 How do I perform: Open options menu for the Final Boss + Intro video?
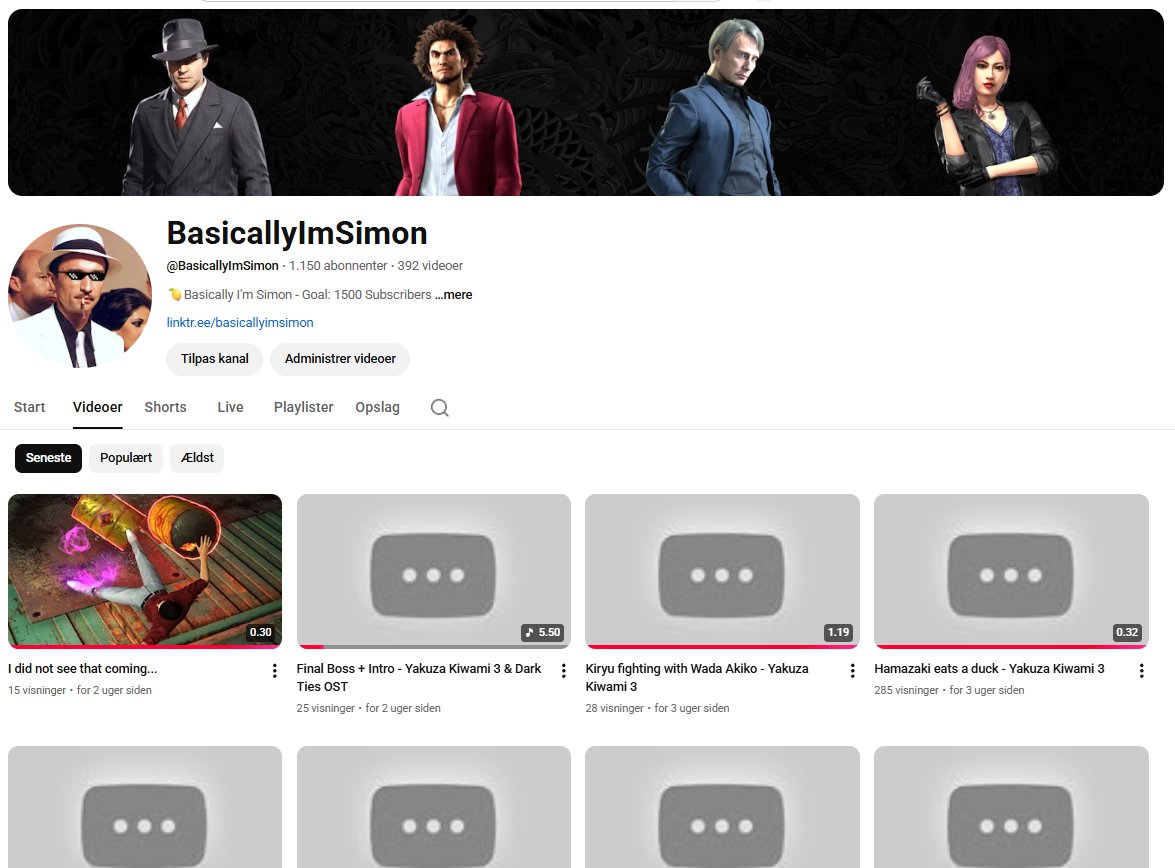coord(563,670)
